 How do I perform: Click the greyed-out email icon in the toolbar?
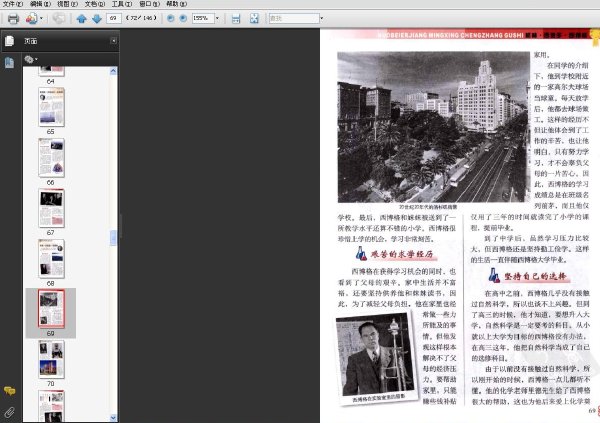[x=59, y=18]
